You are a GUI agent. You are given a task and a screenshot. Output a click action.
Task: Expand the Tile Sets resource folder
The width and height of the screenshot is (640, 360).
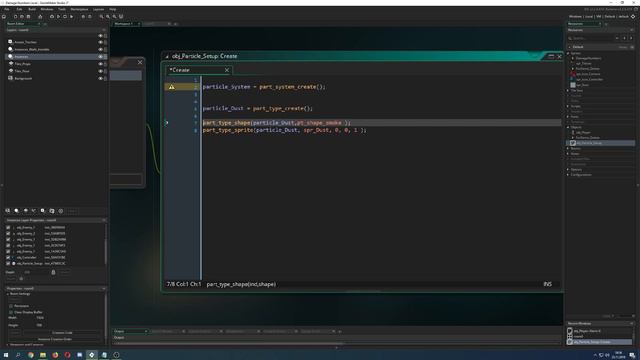click(x=568, y=90)
